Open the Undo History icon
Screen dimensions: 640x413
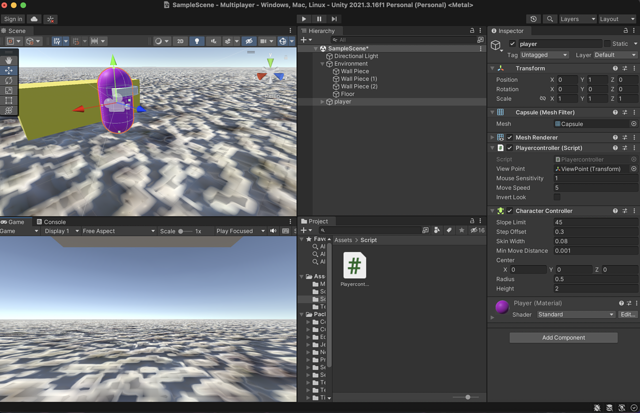(533, 19)
